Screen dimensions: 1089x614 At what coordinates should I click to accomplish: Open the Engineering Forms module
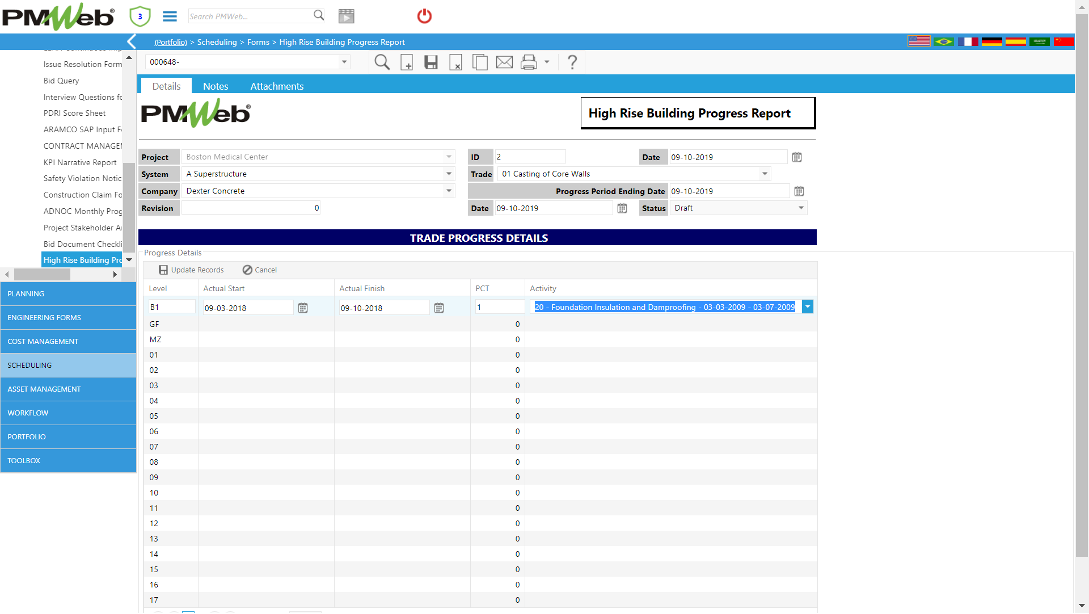click(x=68, y=317)
